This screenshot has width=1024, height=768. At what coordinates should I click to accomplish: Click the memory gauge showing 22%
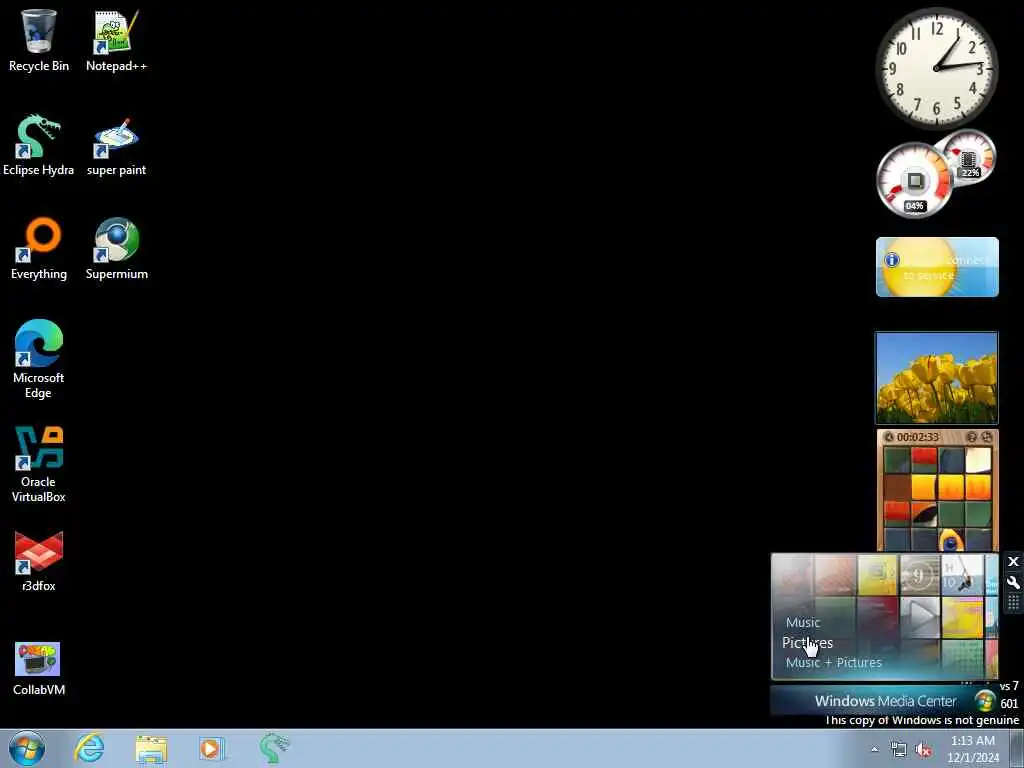[x=969, y=157]
